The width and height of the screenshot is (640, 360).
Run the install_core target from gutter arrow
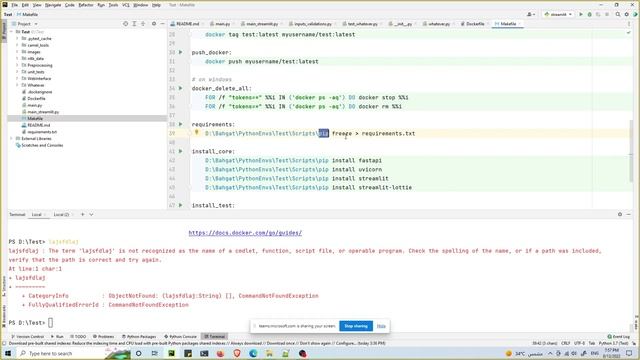(181, 151)
